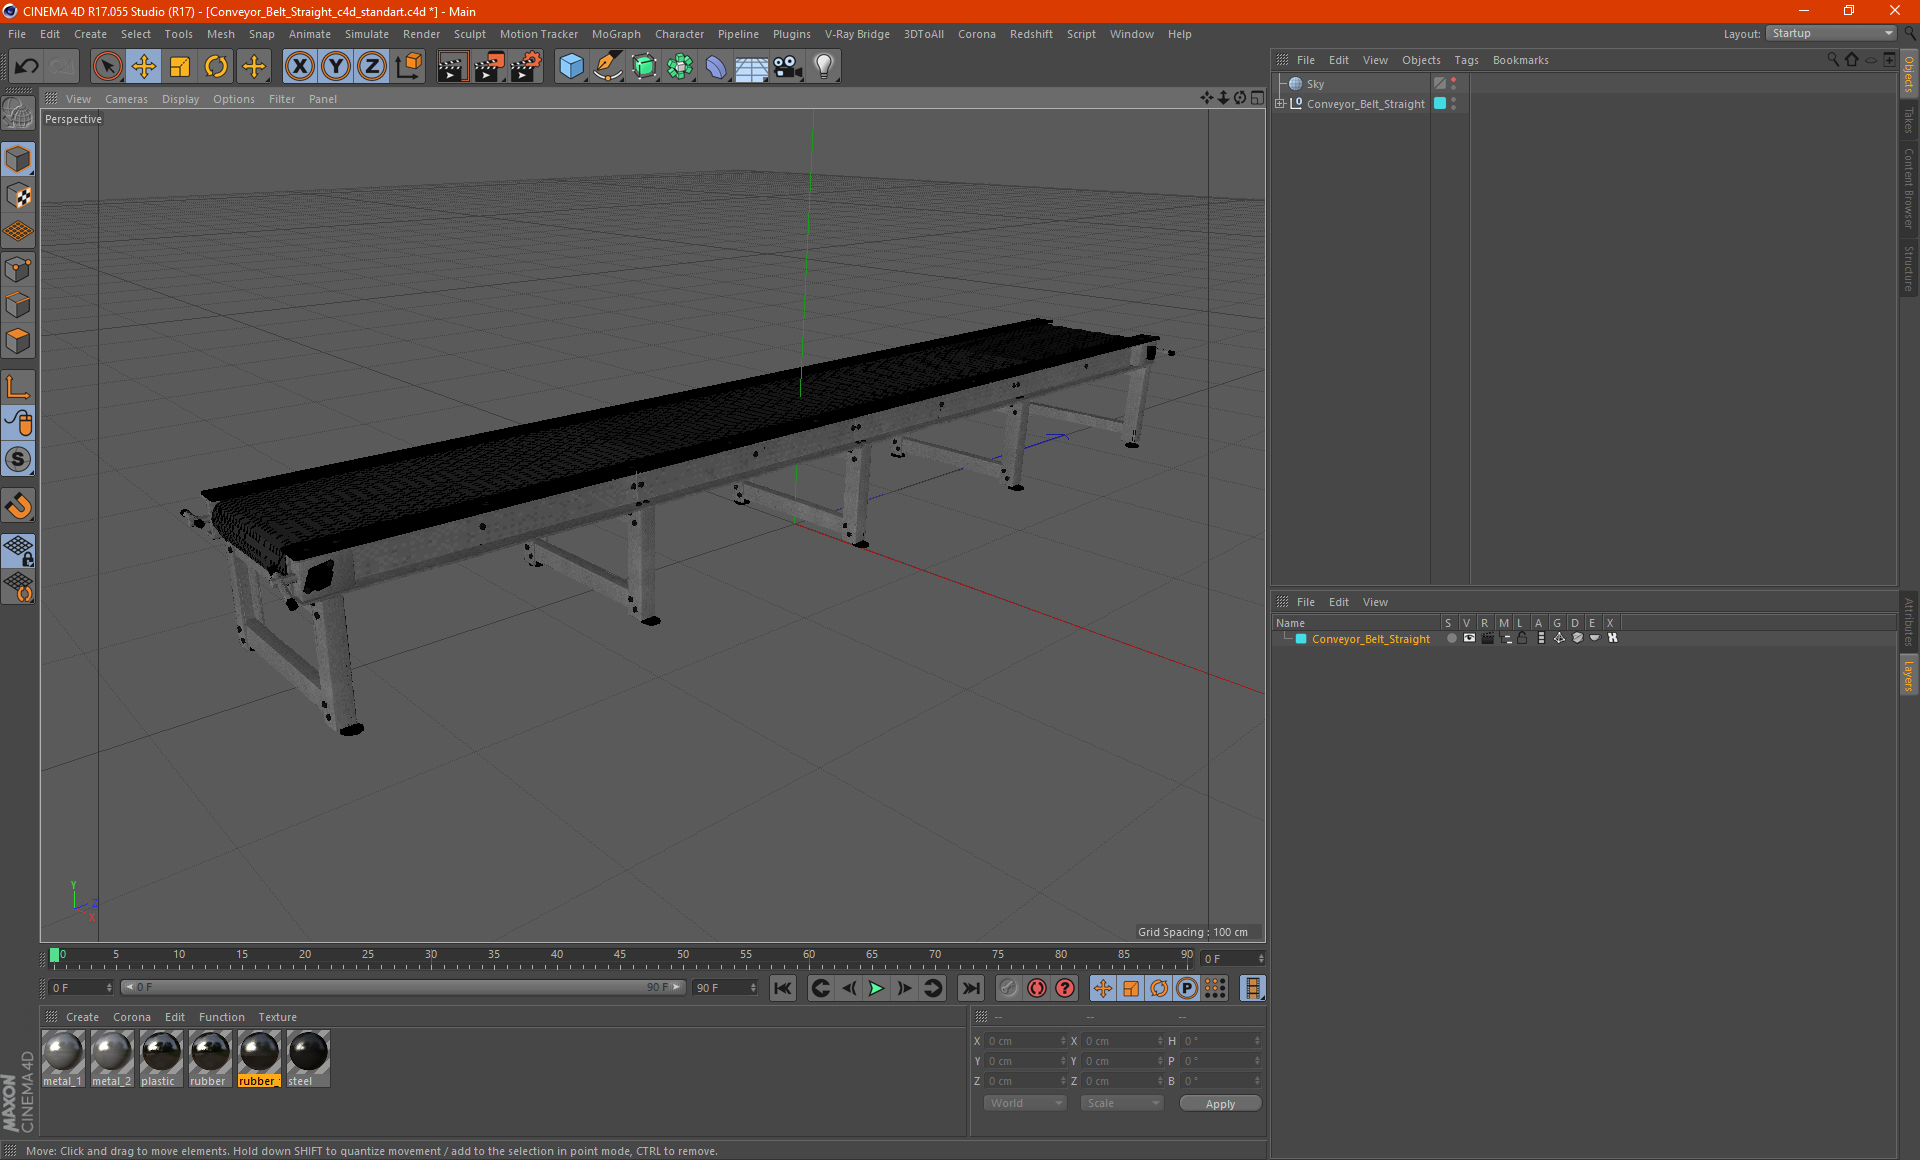Select the metal_1 material
Screen dimensions: 1920x1160
(x=63, y=1058)
